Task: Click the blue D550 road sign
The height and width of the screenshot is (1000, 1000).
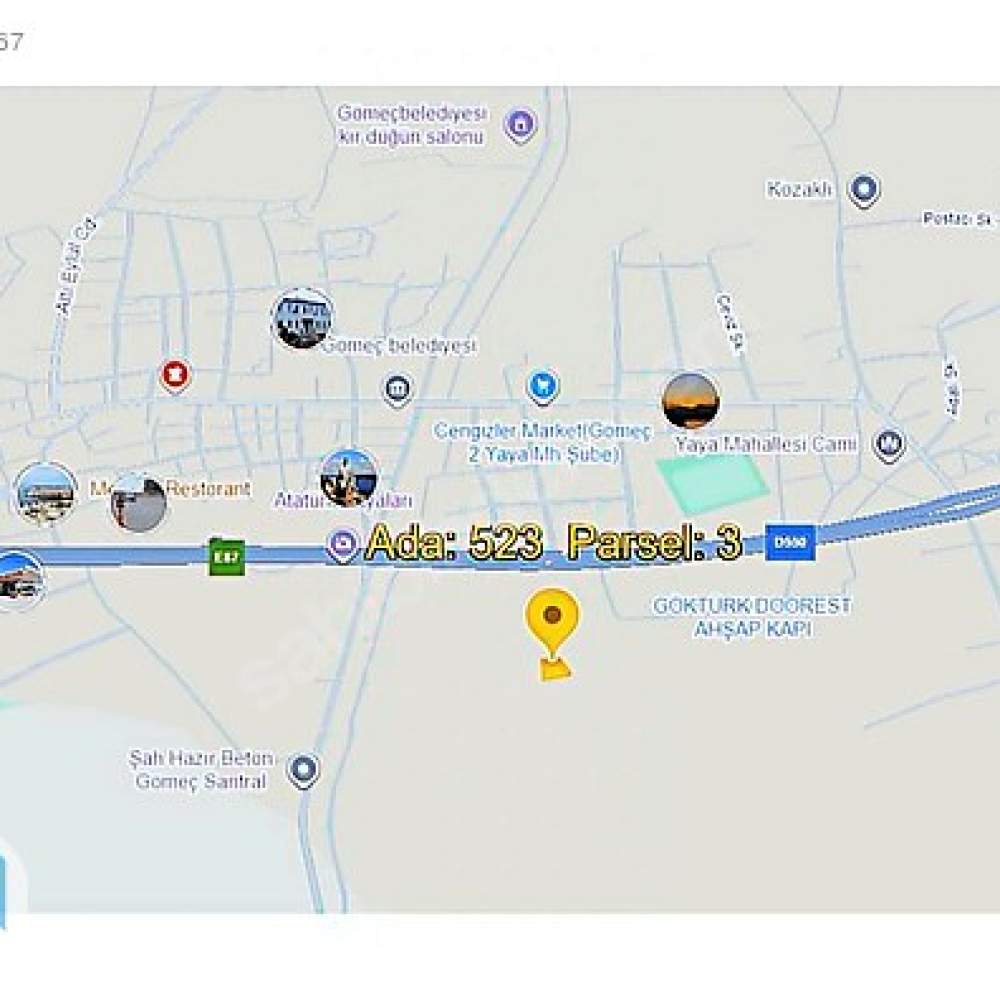Action: pyautogui.click(x=790, y=543)
